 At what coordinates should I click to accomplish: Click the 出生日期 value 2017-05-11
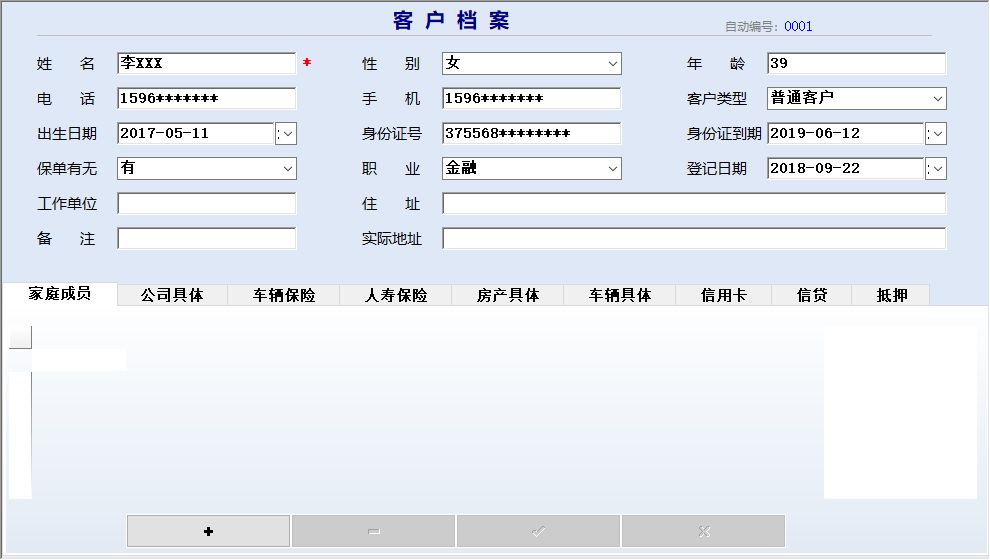[x=164, y=133]
